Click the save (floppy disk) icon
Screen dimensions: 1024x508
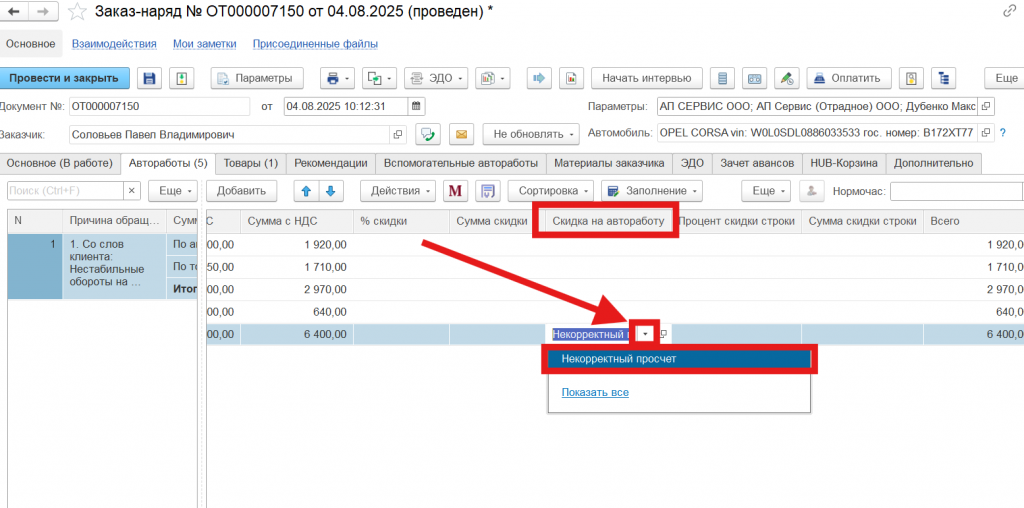coord(150,78)
